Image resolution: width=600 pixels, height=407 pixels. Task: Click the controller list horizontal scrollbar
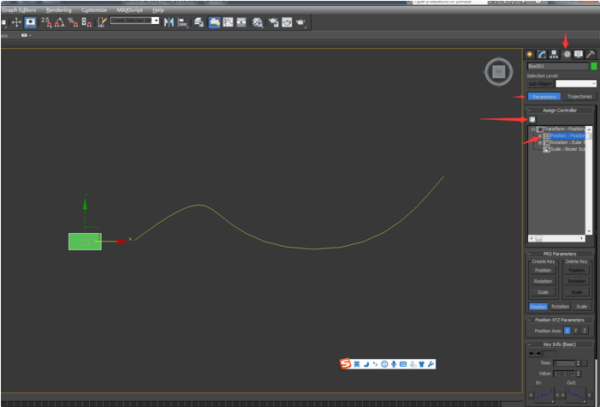click(556, 238)
